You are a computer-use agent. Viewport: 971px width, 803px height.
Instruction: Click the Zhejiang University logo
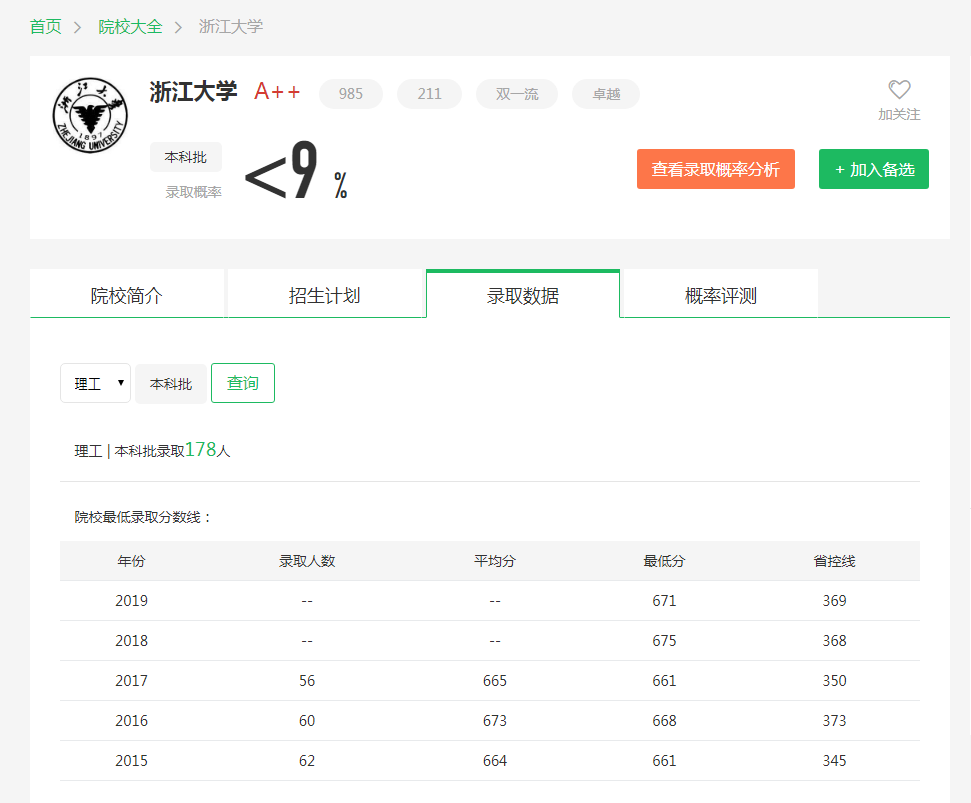coord(90,115)
